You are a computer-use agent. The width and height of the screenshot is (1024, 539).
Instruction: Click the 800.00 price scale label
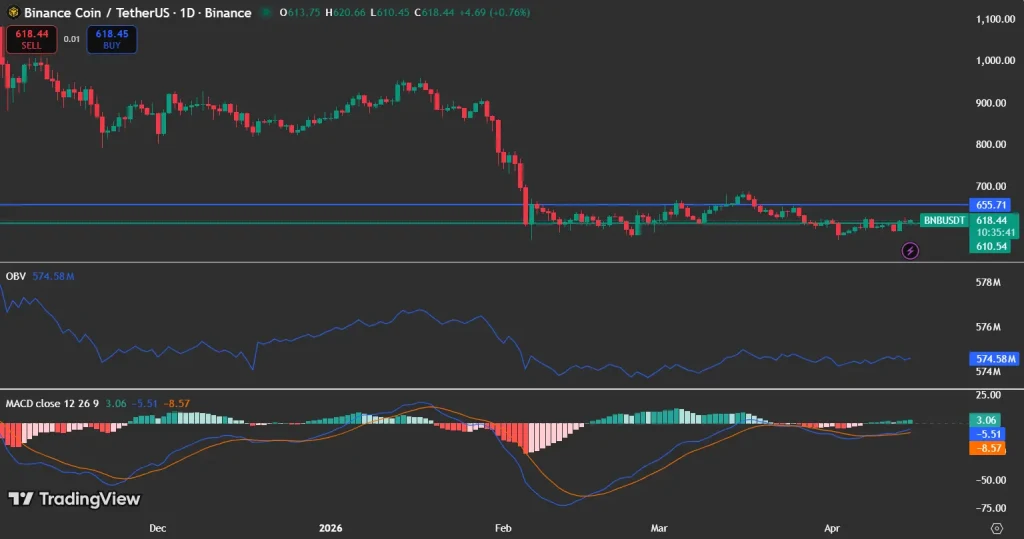coord(991,144)
